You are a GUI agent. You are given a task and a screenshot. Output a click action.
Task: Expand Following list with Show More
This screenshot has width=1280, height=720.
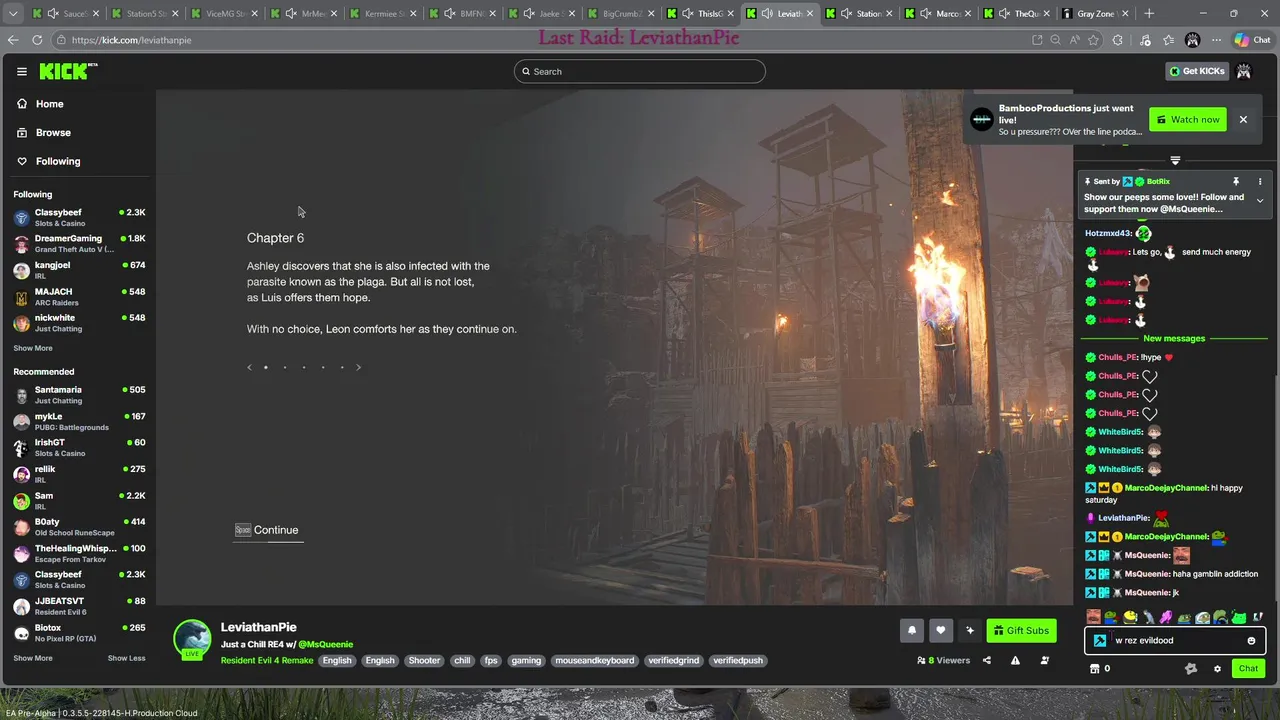[33, 348]
